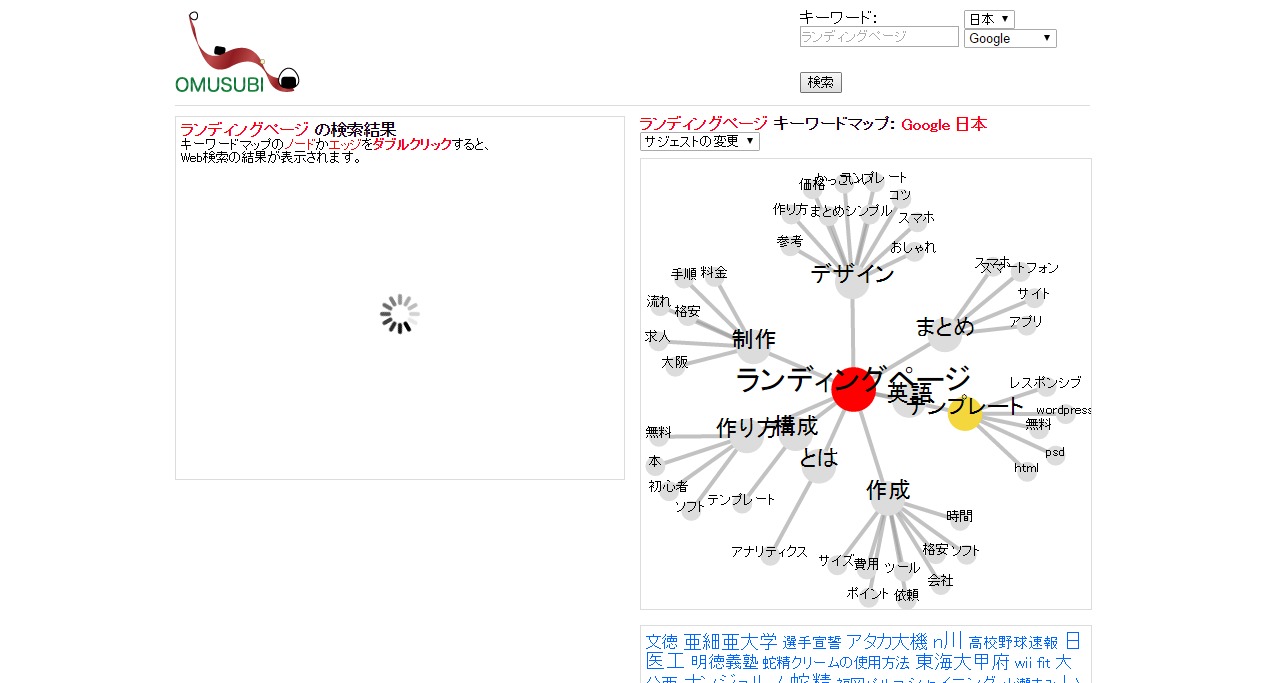Click the 亜細亜大学 tag link

click(x=730, y=642)
